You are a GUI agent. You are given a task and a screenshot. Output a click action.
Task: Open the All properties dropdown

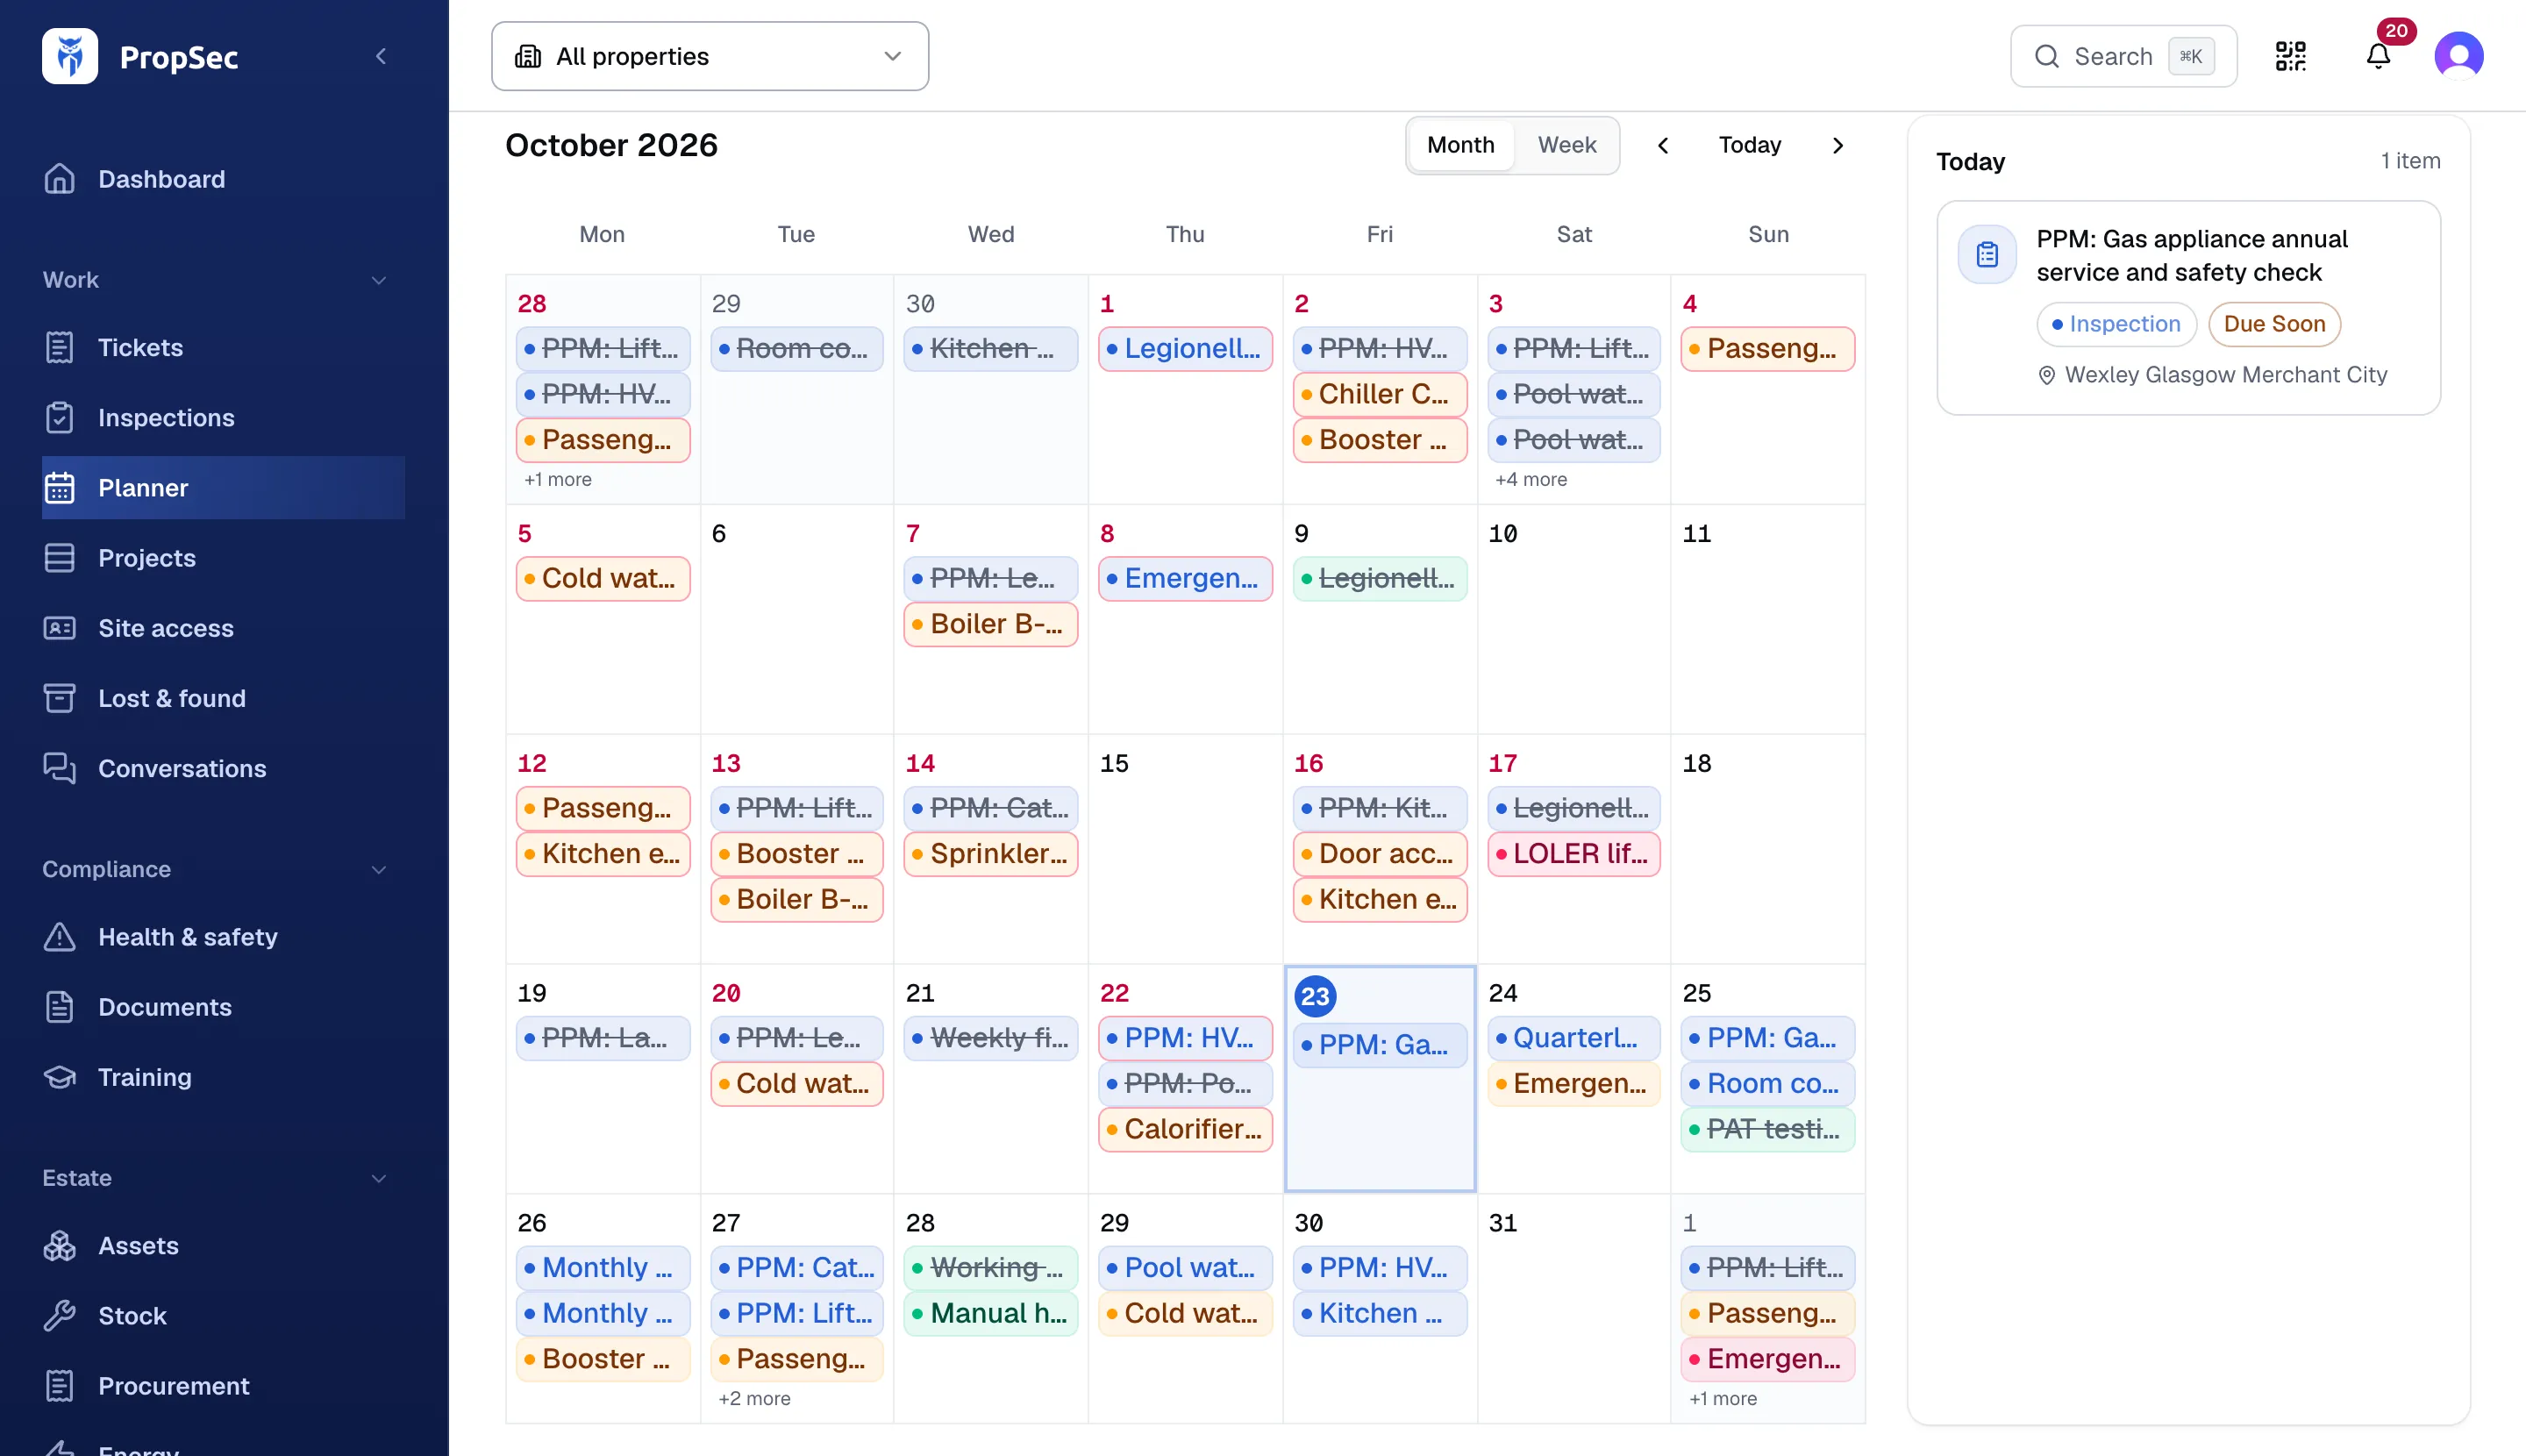[710, 56]
